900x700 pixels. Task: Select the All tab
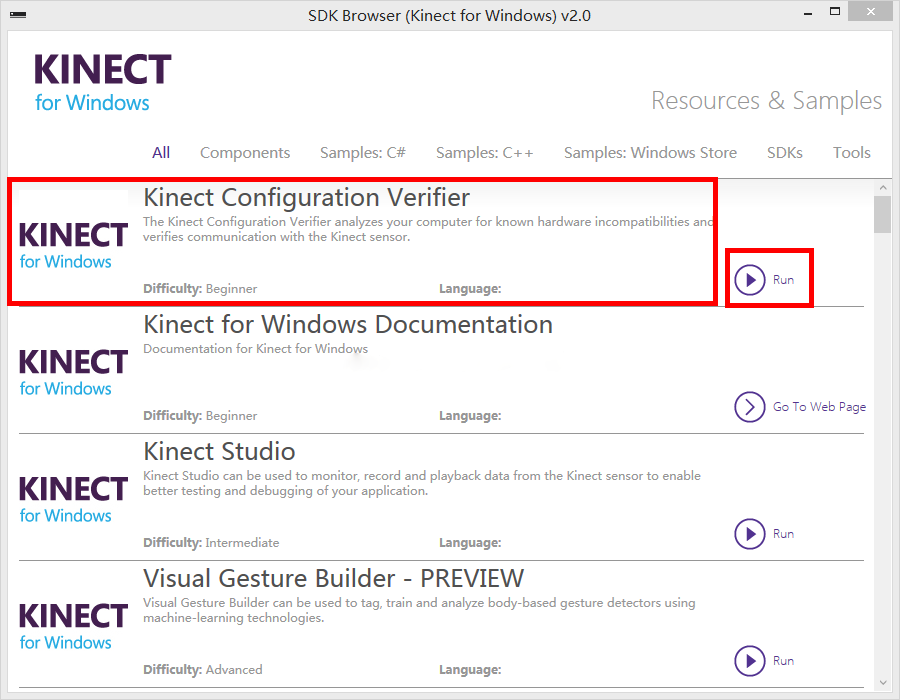tap(161, 153)
